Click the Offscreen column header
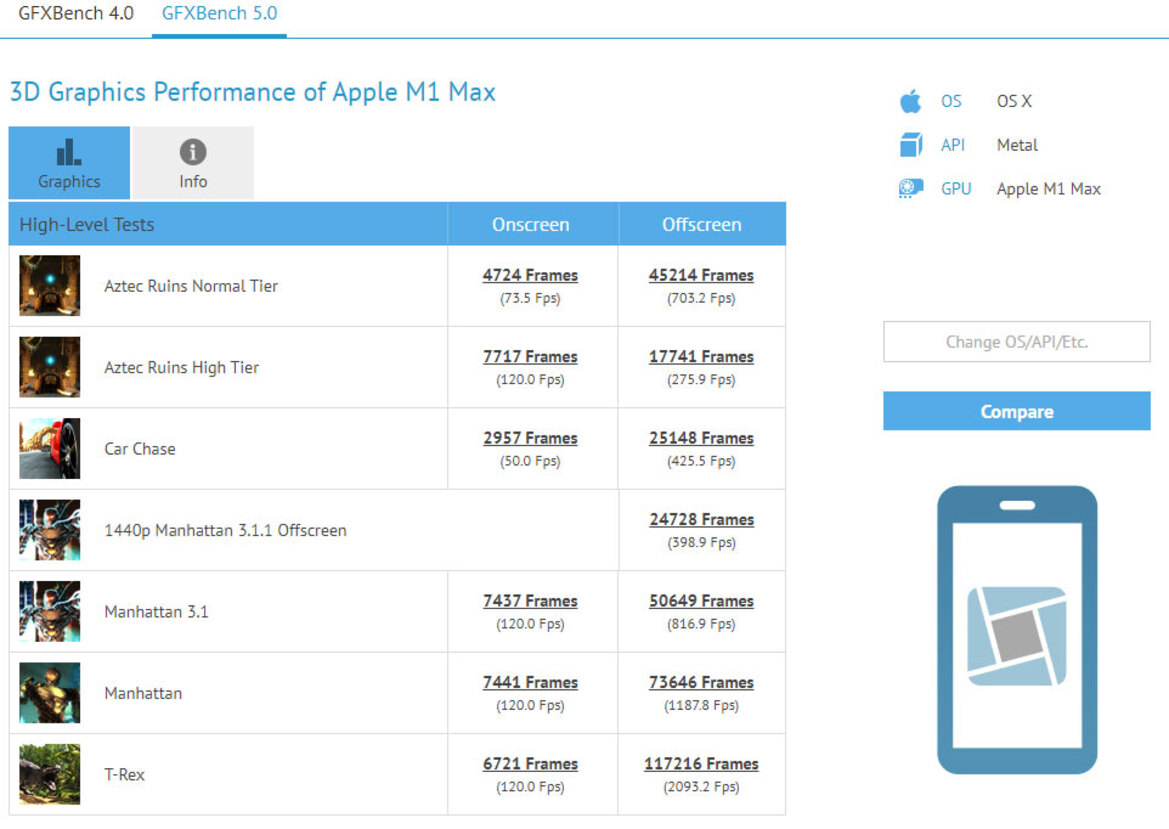Viewport: 1169px width, 829px height. [x=701, y=224]
